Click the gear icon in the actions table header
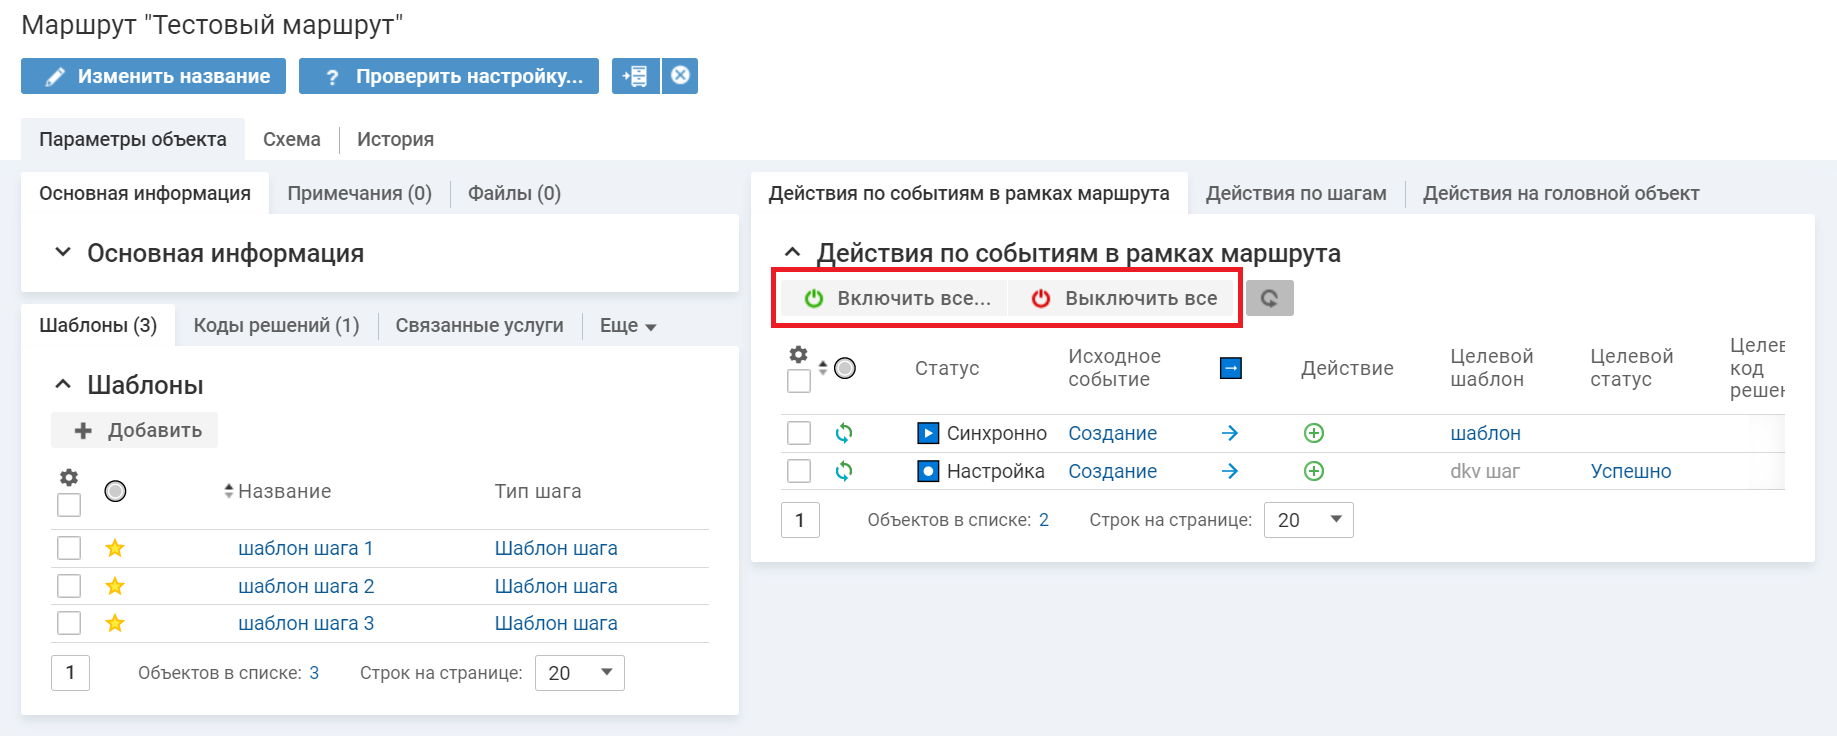Viewport: 1837px width, 736px height. click(x=798, y=354)
